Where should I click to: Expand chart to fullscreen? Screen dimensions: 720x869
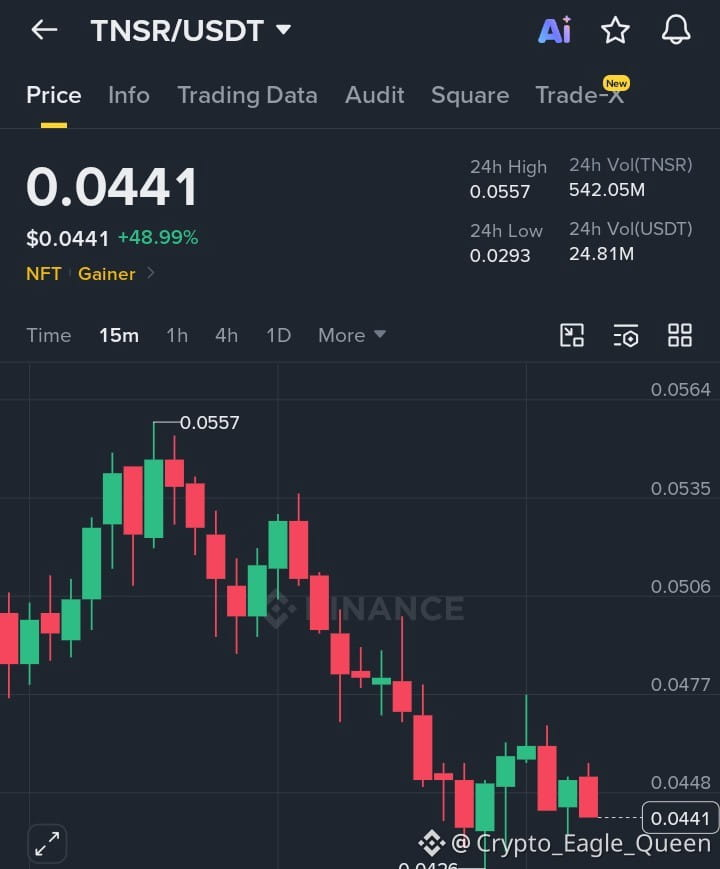47,844
